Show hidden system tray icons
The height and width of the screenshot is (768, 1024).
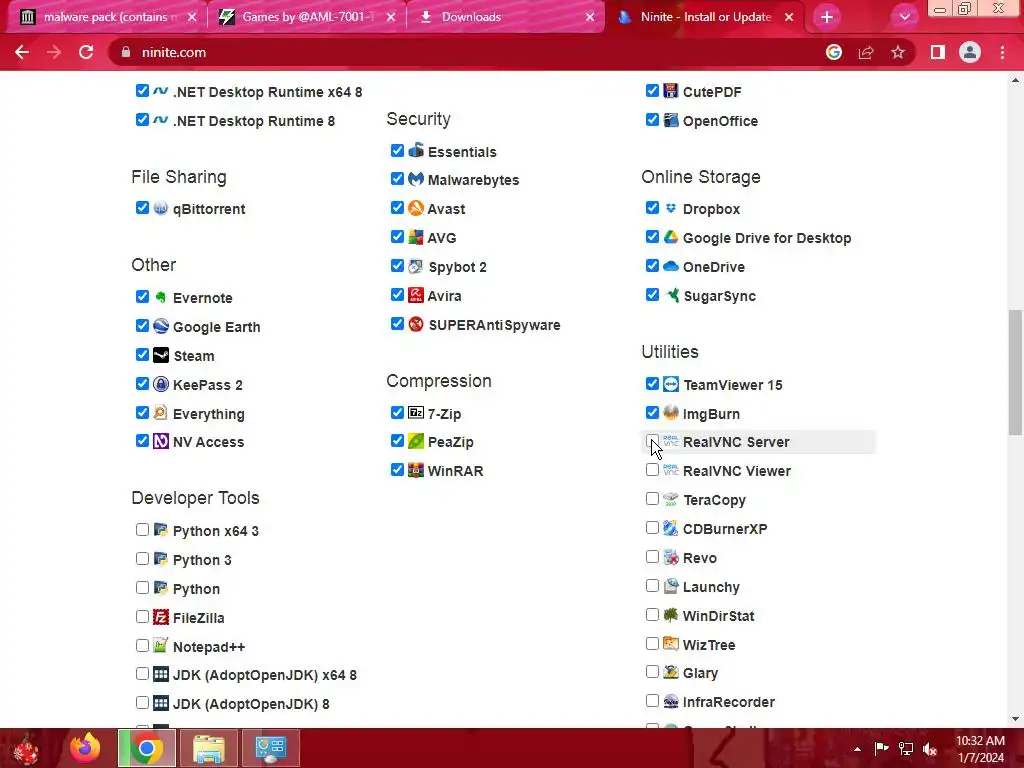(x=857, y=749)
